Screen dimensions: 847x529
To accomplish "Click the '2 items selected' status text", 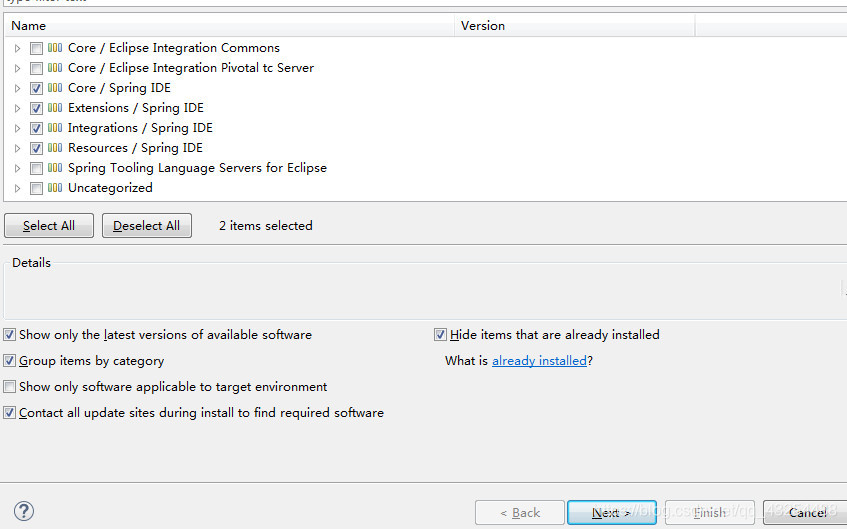I will tap(266, 226).
